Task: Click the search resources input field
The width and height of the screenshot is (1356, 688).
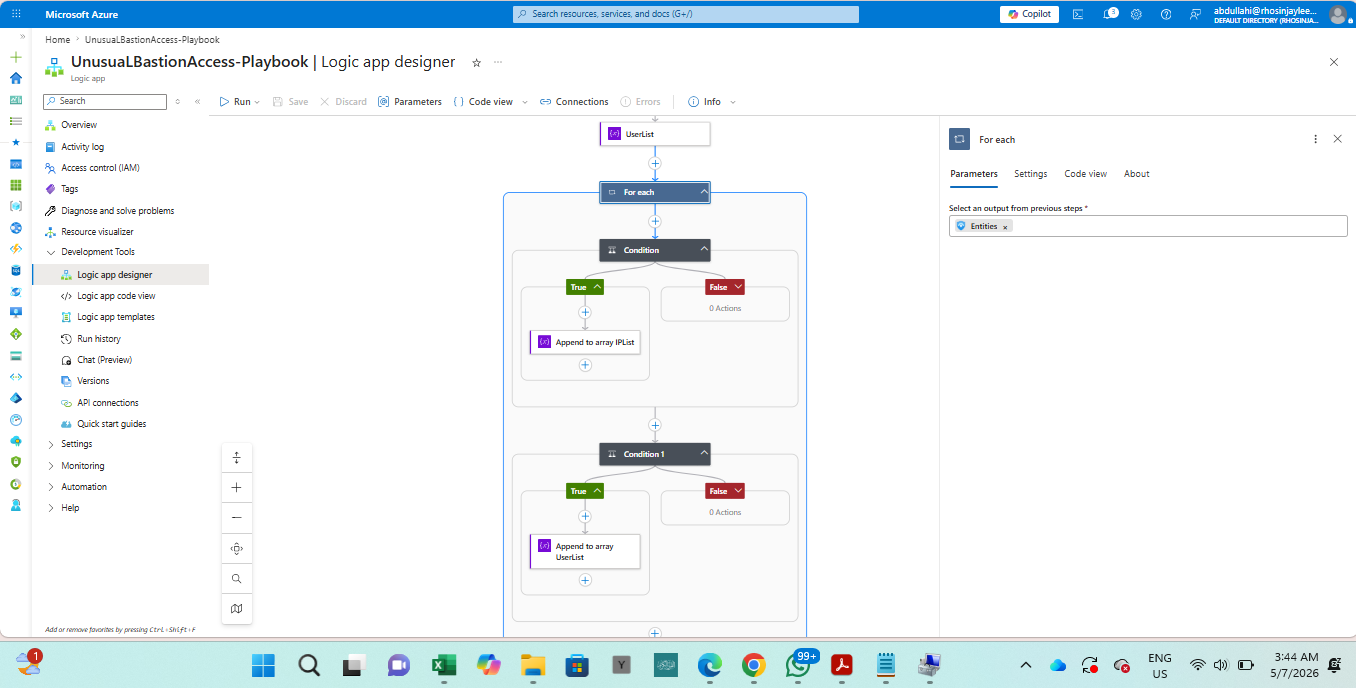Action: (685, 14)
